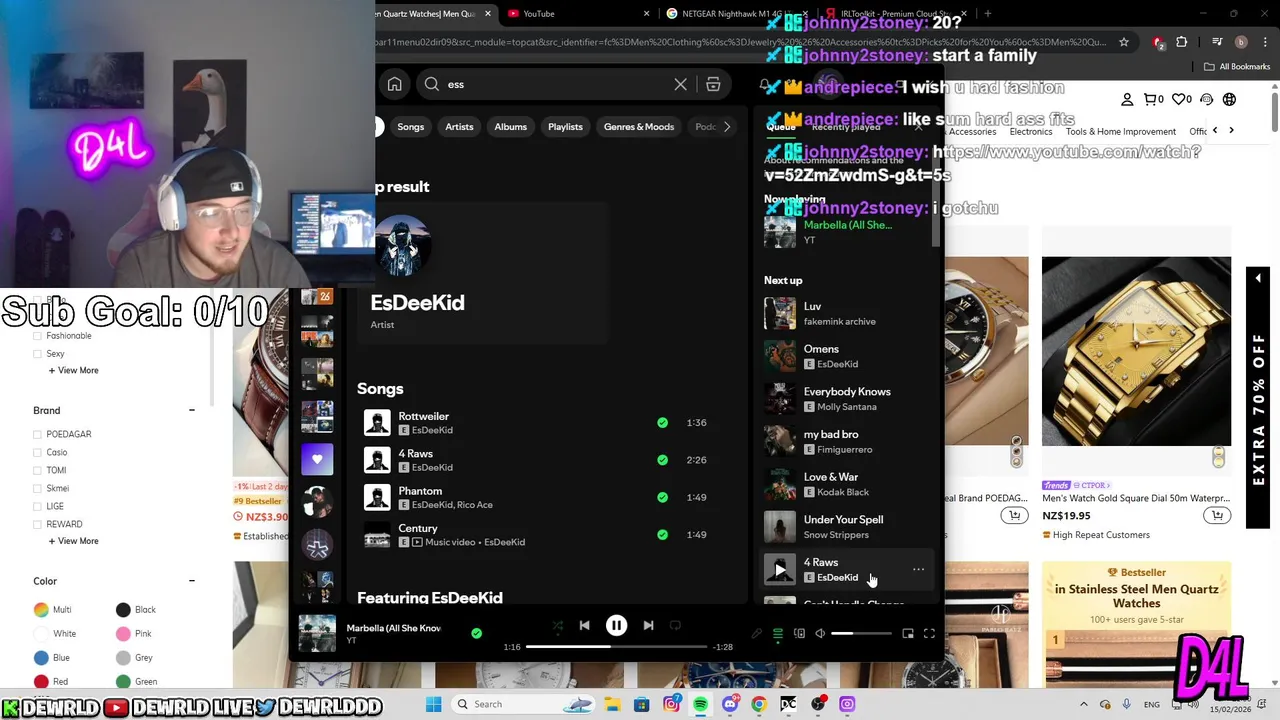The width and height of the screenshot is (1280, 720).
Task: Open Chrome media controls icon
Action: pos(1217,42)
